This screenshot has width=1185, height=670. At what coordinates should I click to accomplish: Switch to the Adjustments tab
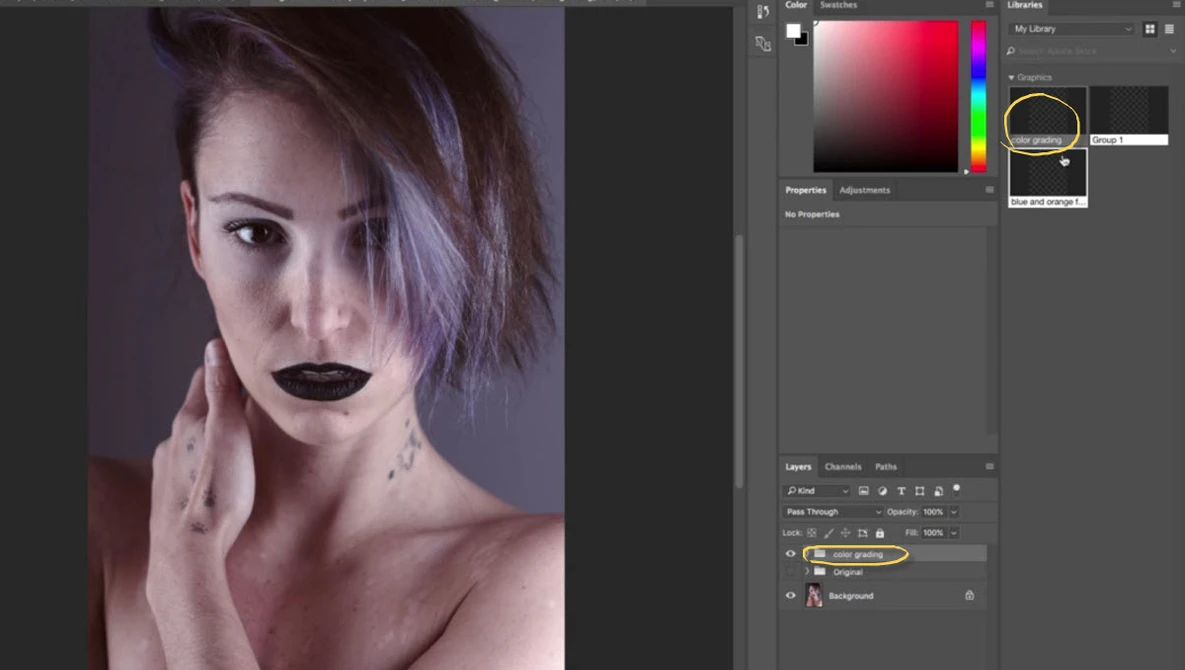(865, 190)
